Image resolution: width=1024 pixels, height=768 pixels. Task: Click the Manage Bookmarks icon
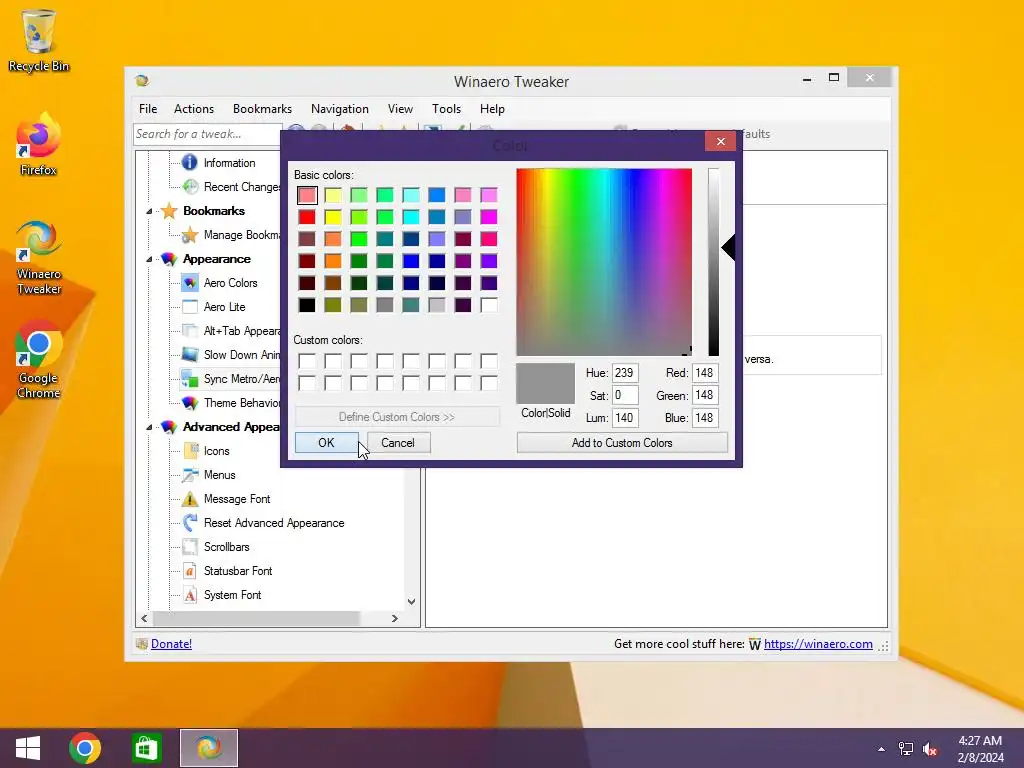pyautogui.click(x=190, y=235)
